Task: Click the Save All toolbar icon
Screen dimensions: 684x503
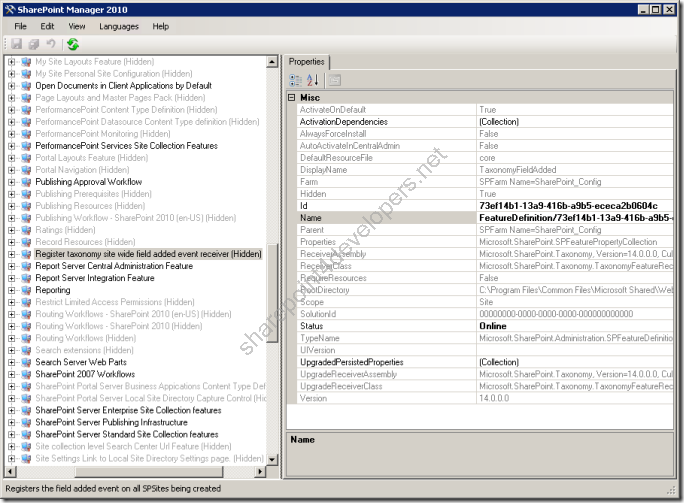Action: click(34, 44)
